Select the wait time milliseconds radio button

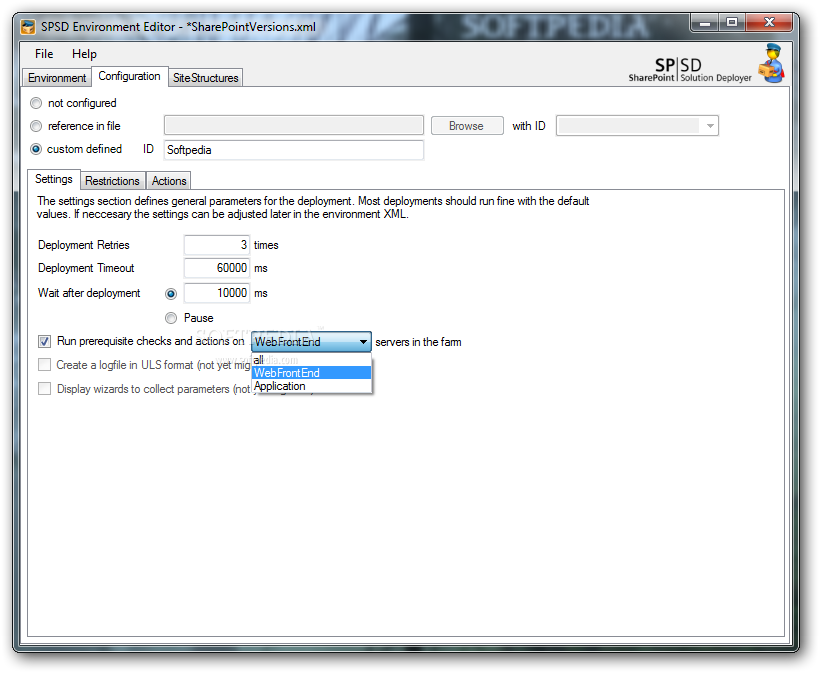[171, 294]
